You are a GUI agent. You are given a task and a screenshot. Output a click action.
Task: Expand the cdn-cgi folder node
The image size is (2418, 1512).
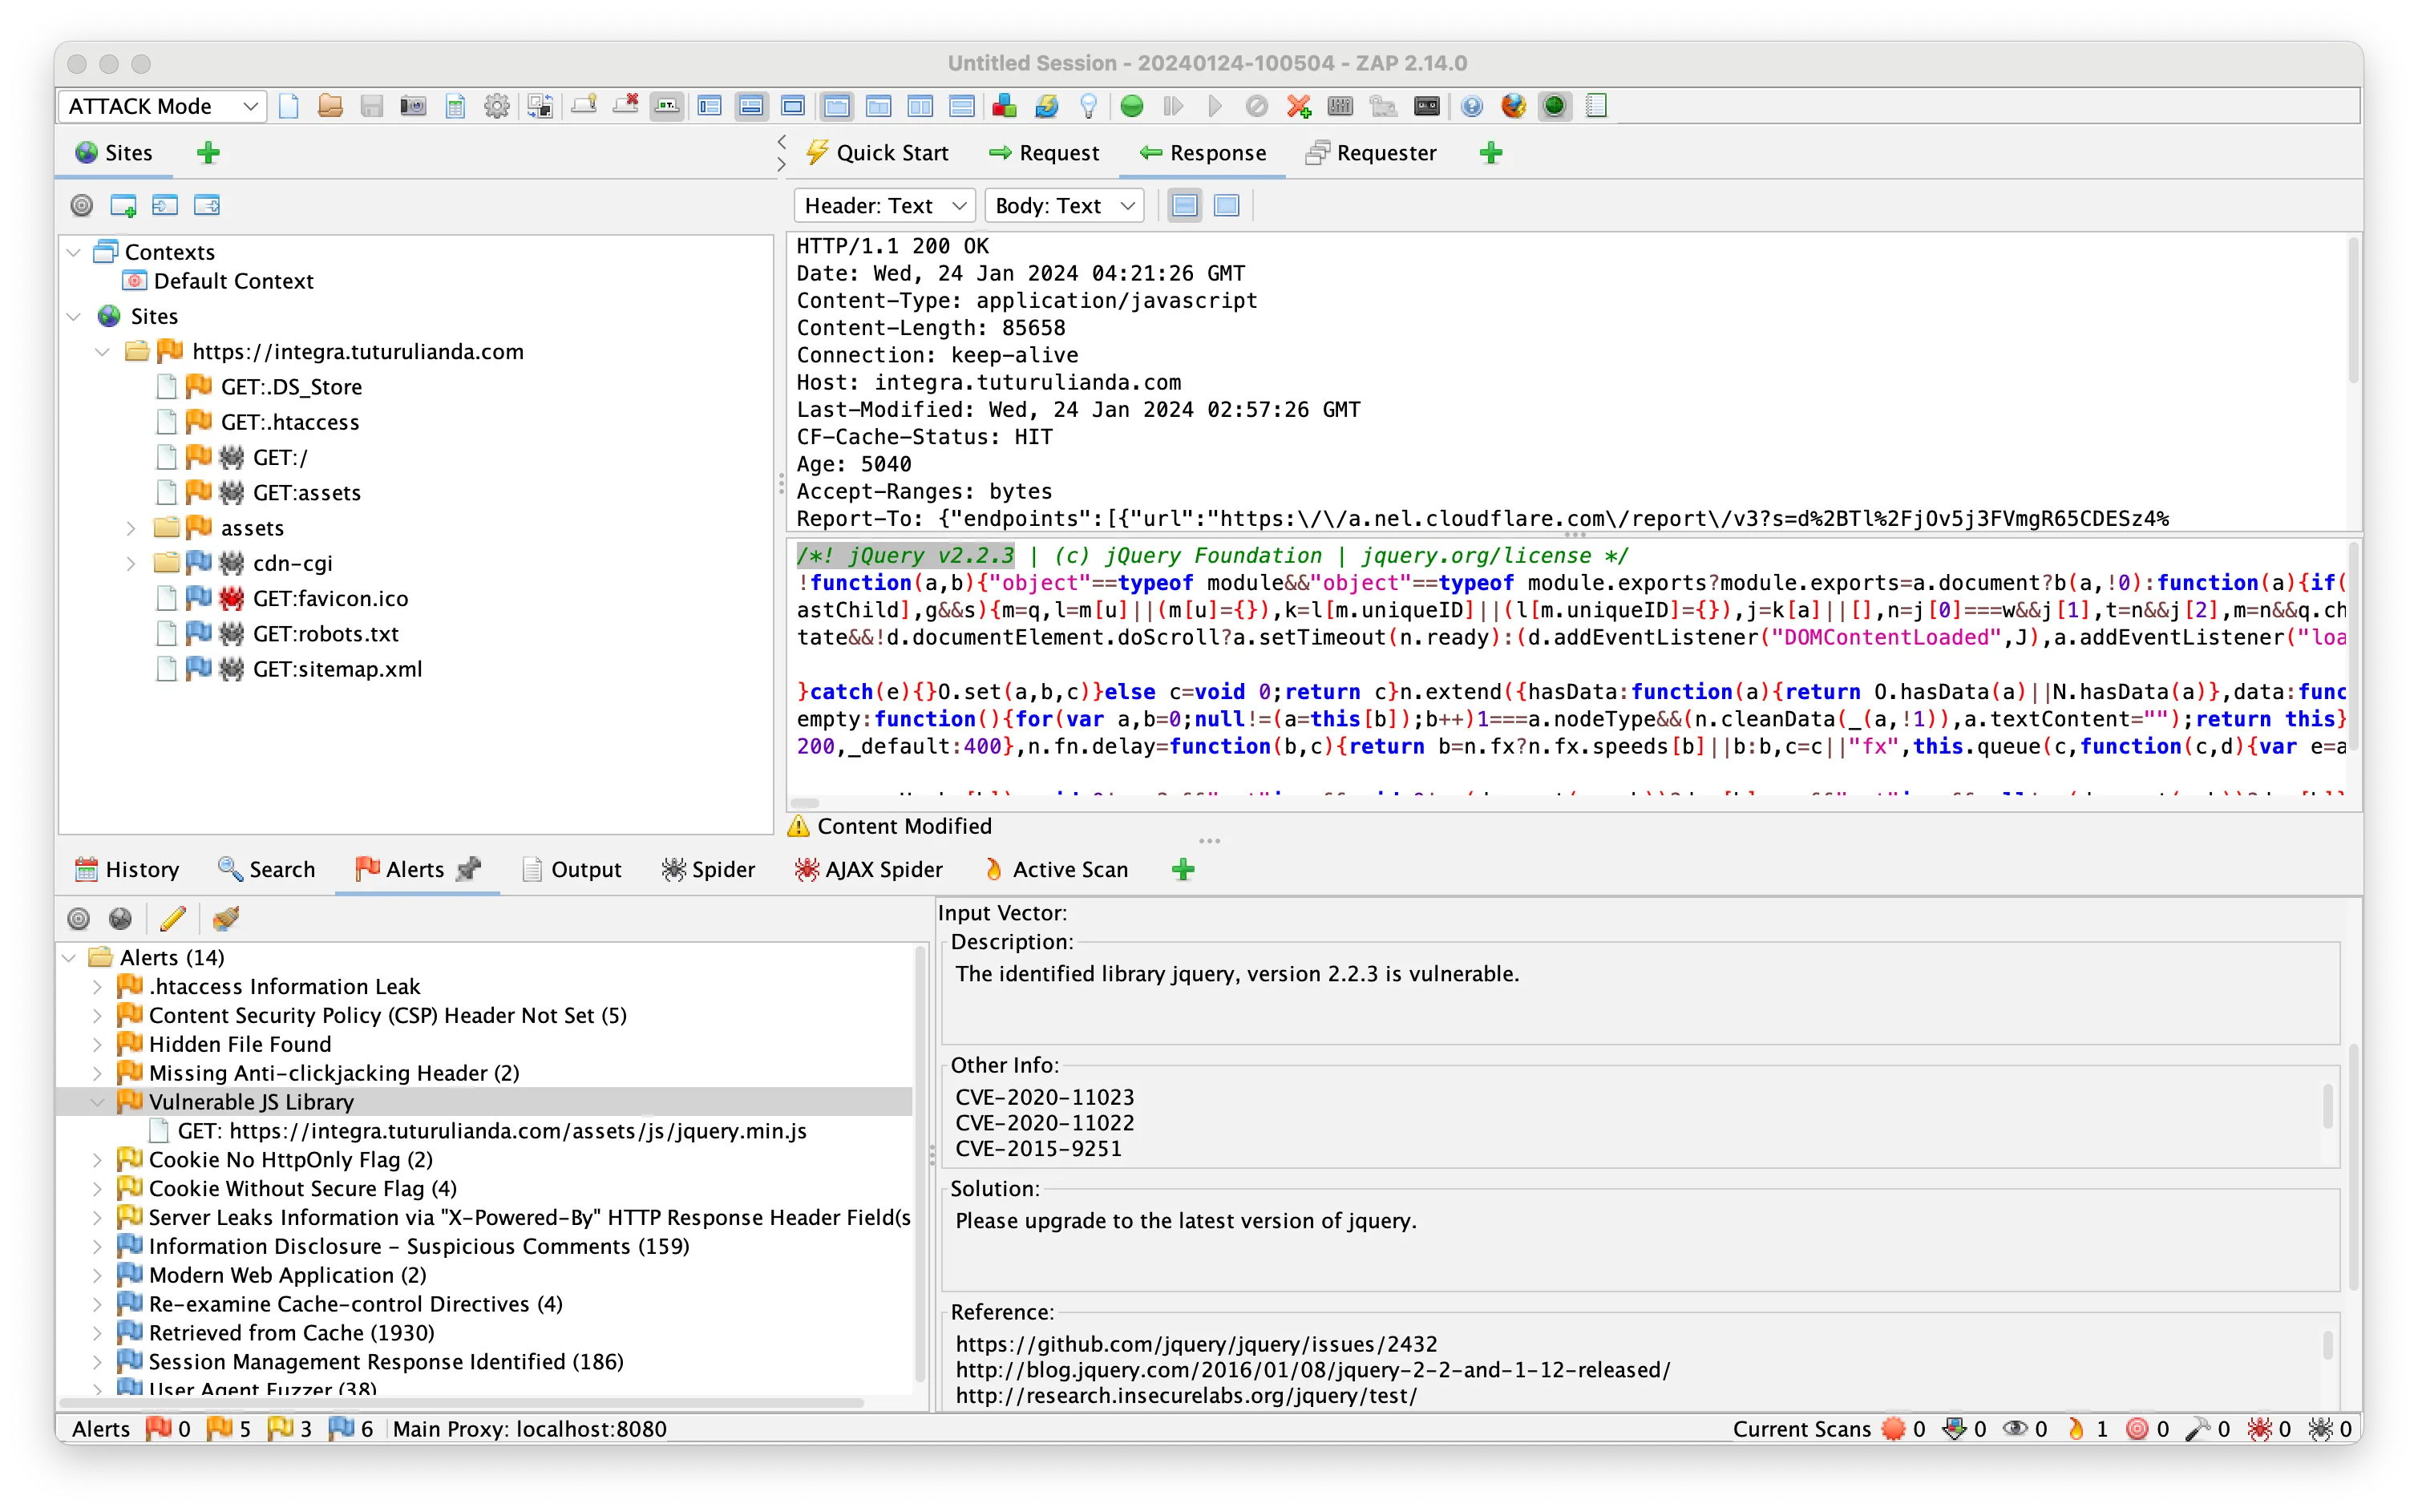coord(131,563)
